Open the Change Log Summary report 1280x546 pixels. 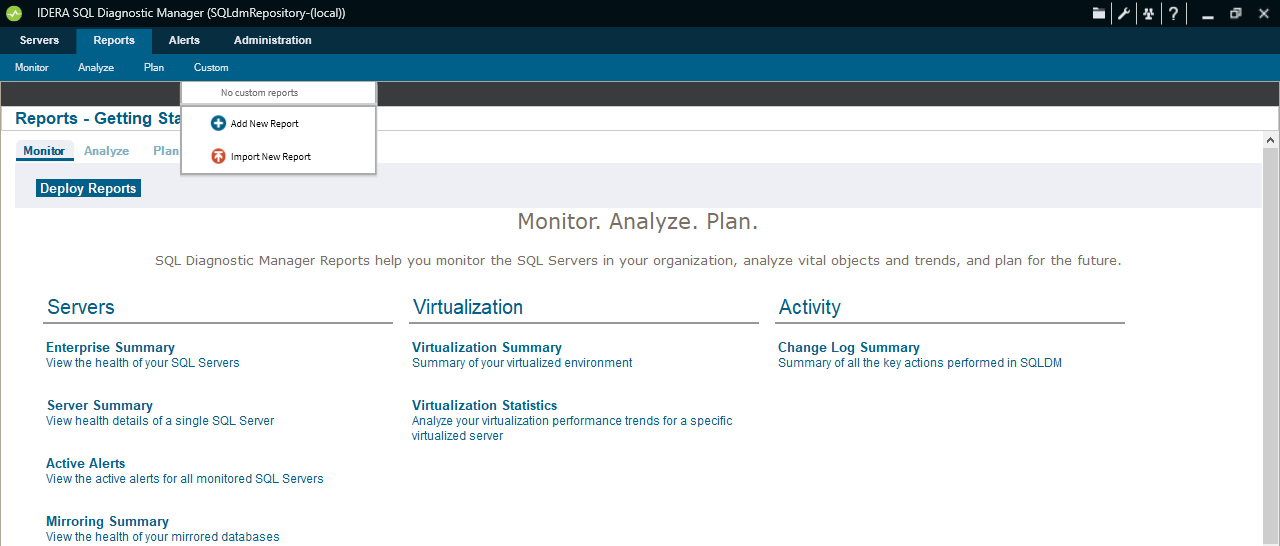tap(848, 348)
